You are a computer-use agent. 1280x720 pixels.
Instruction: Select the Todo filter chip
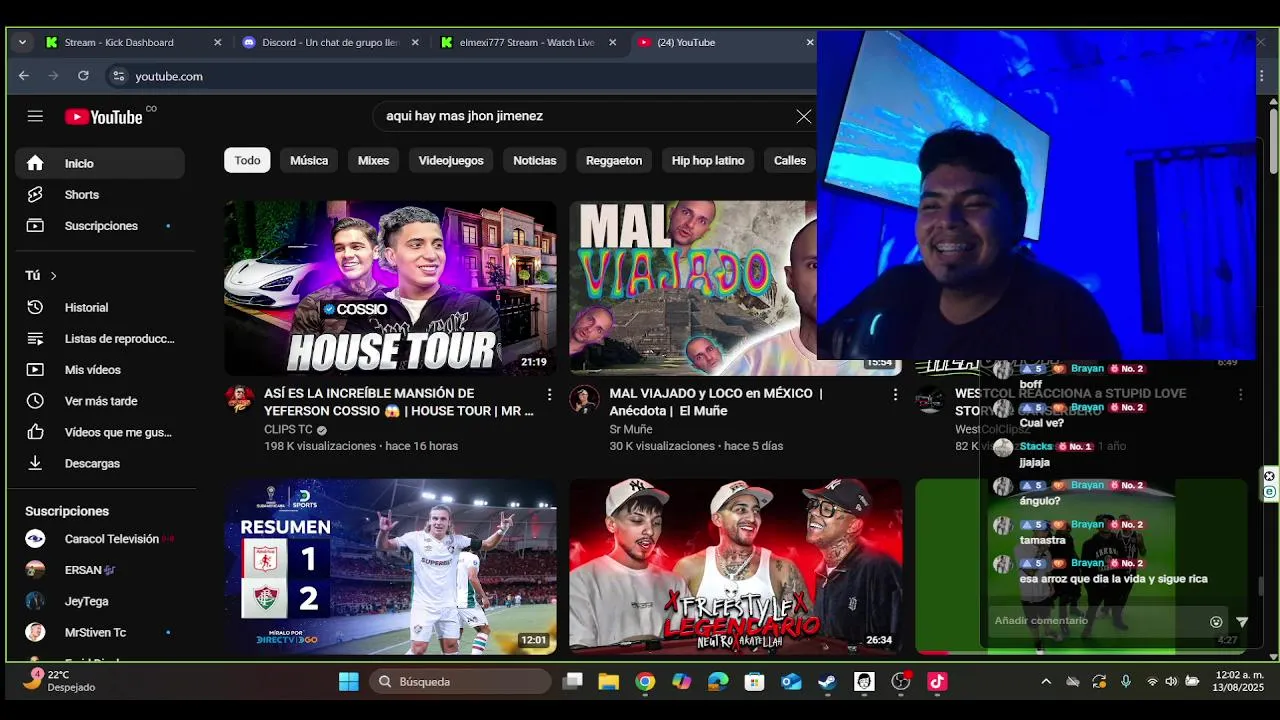point(247,160)
